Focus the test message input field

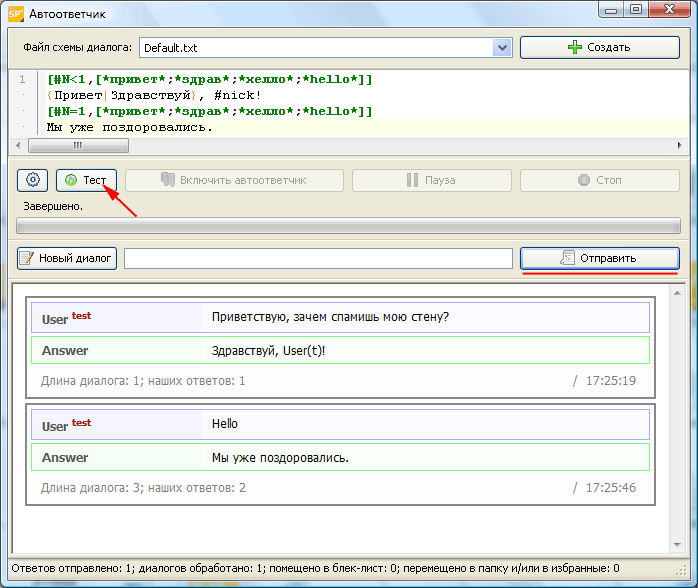coord(318,258)
